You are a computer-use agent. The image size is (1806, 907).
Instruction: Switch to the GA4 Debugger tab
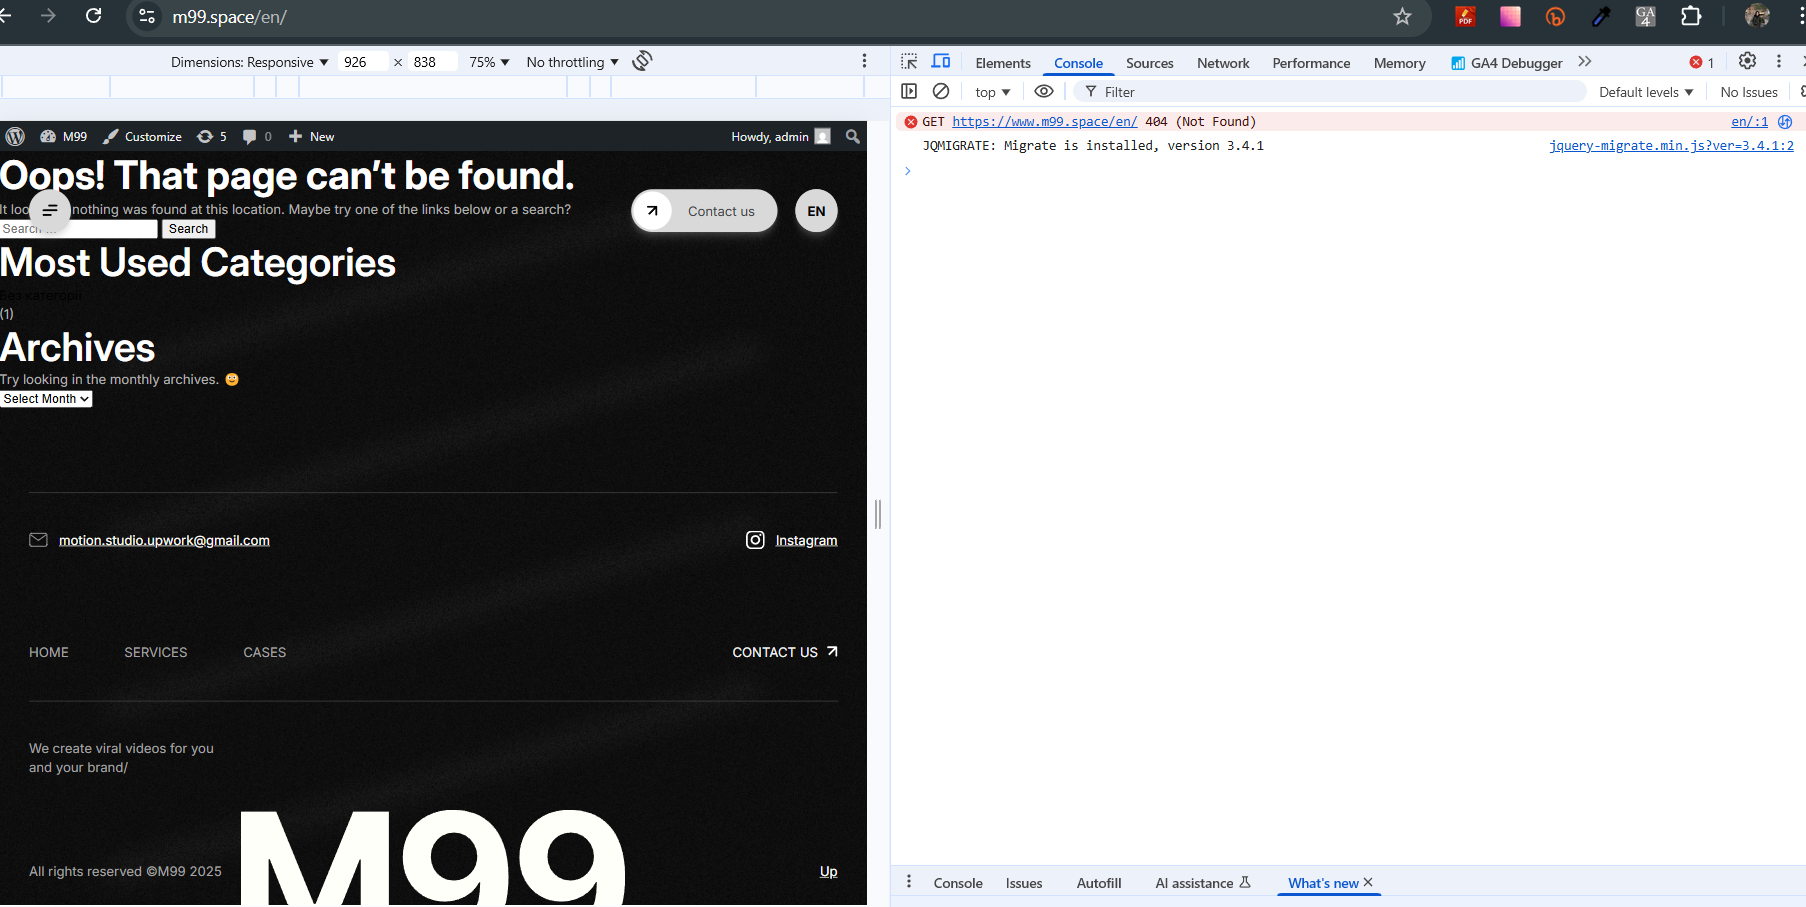point(1507,63)
